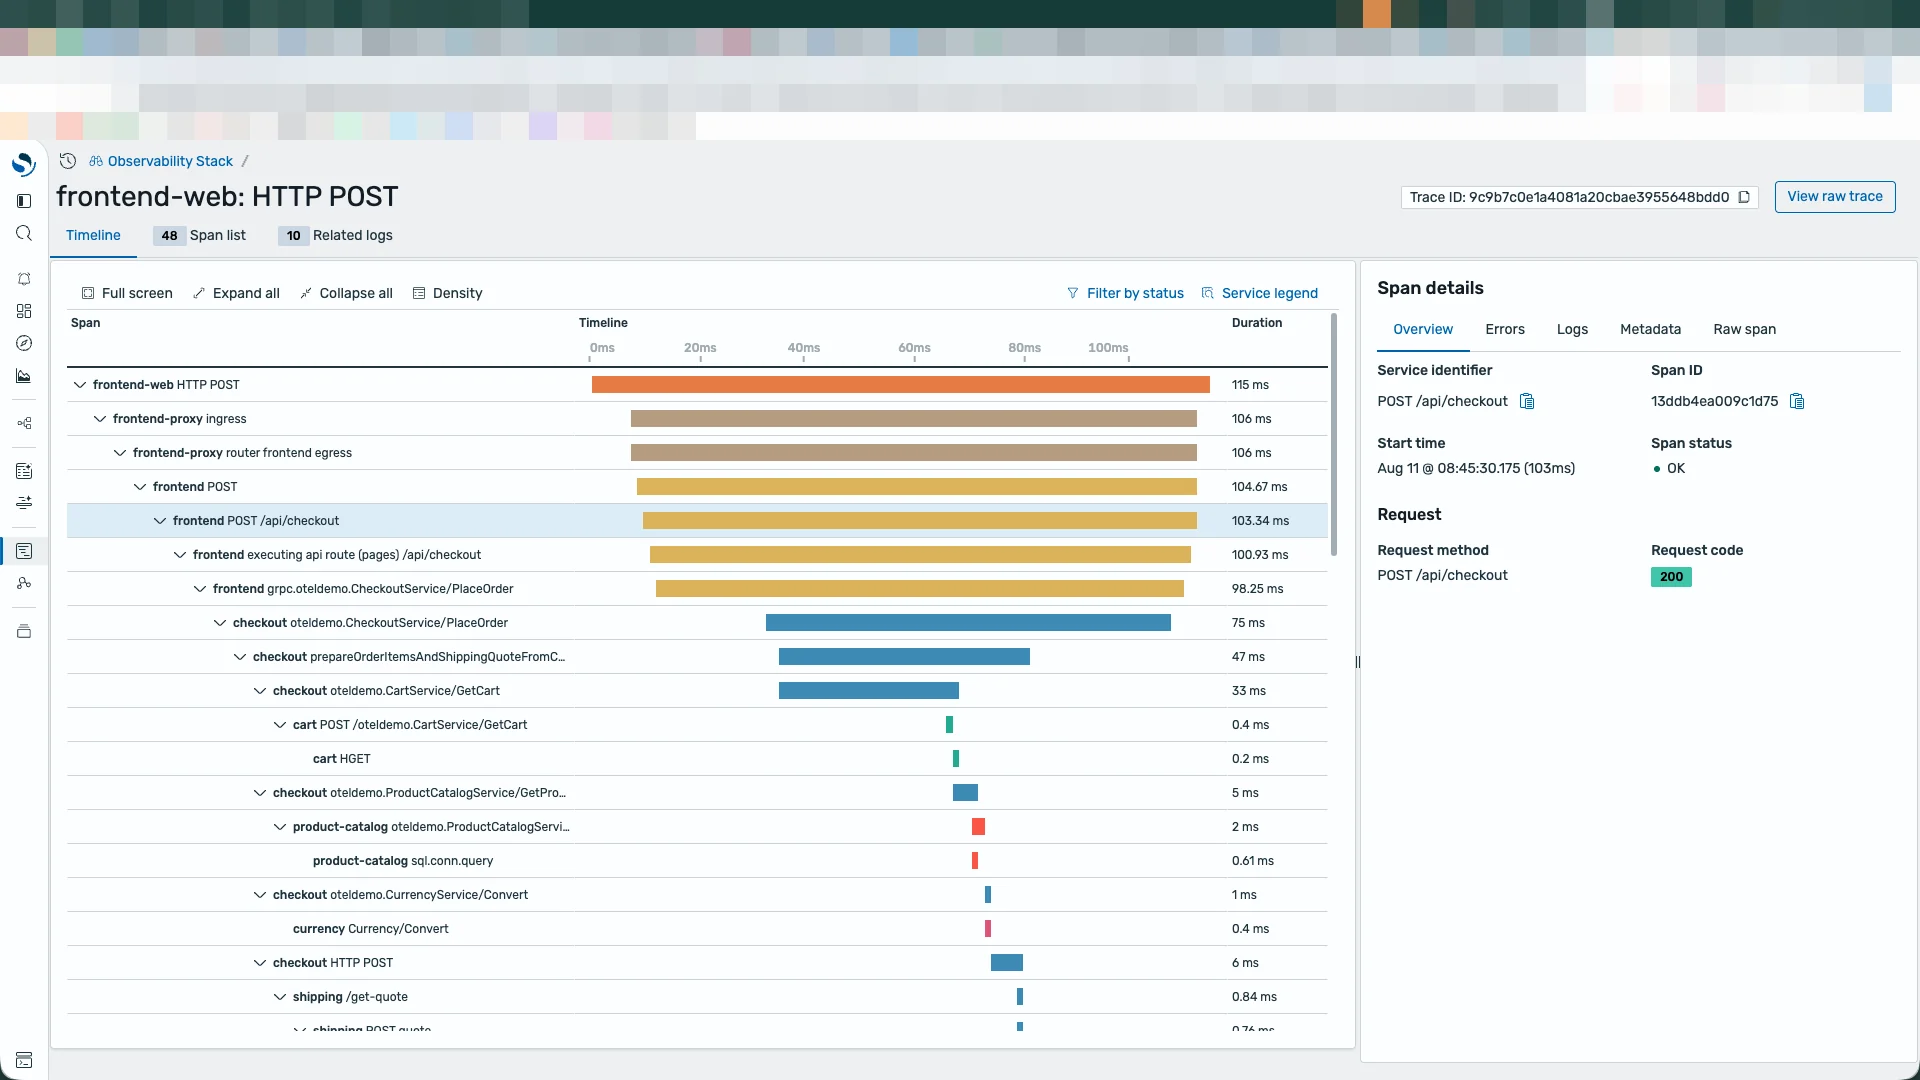This screenshot has height=1080, width=1920.
Task: Toggle the sidebar dock panel icon
Action: click(24, 201)
